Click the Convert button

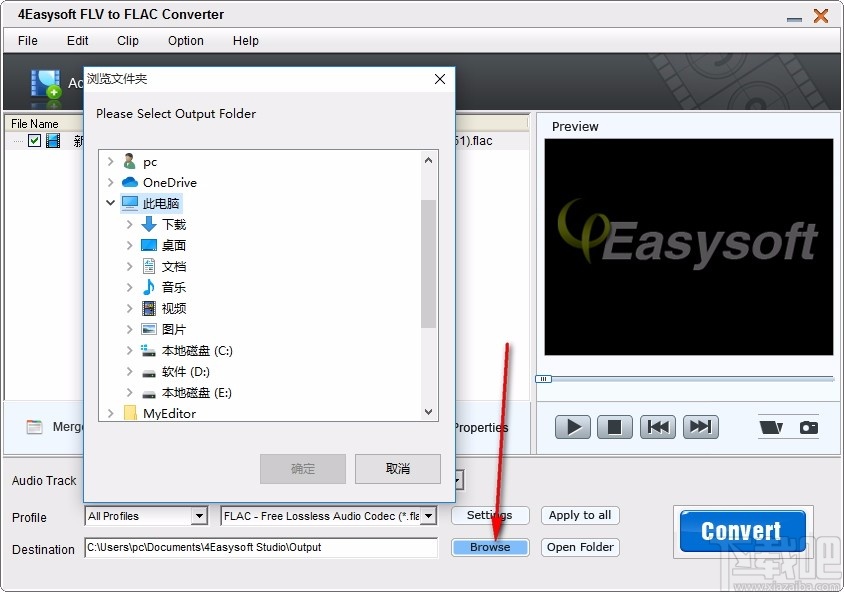coord(741,531)
